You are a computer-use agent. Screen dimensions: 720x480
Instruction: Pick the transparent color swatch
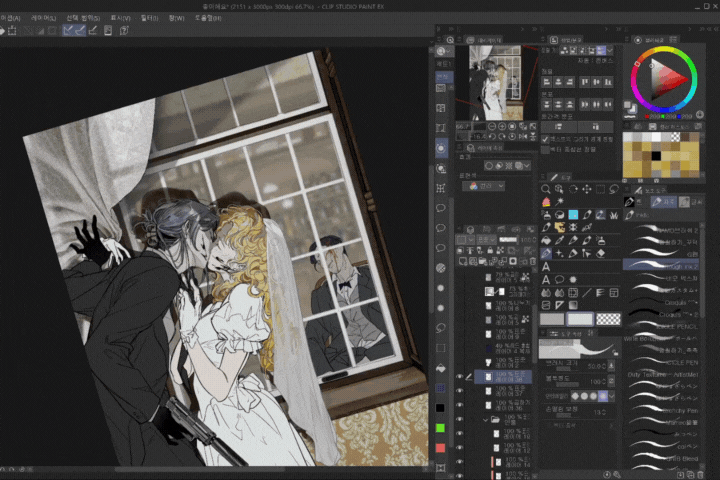point(608,319)
